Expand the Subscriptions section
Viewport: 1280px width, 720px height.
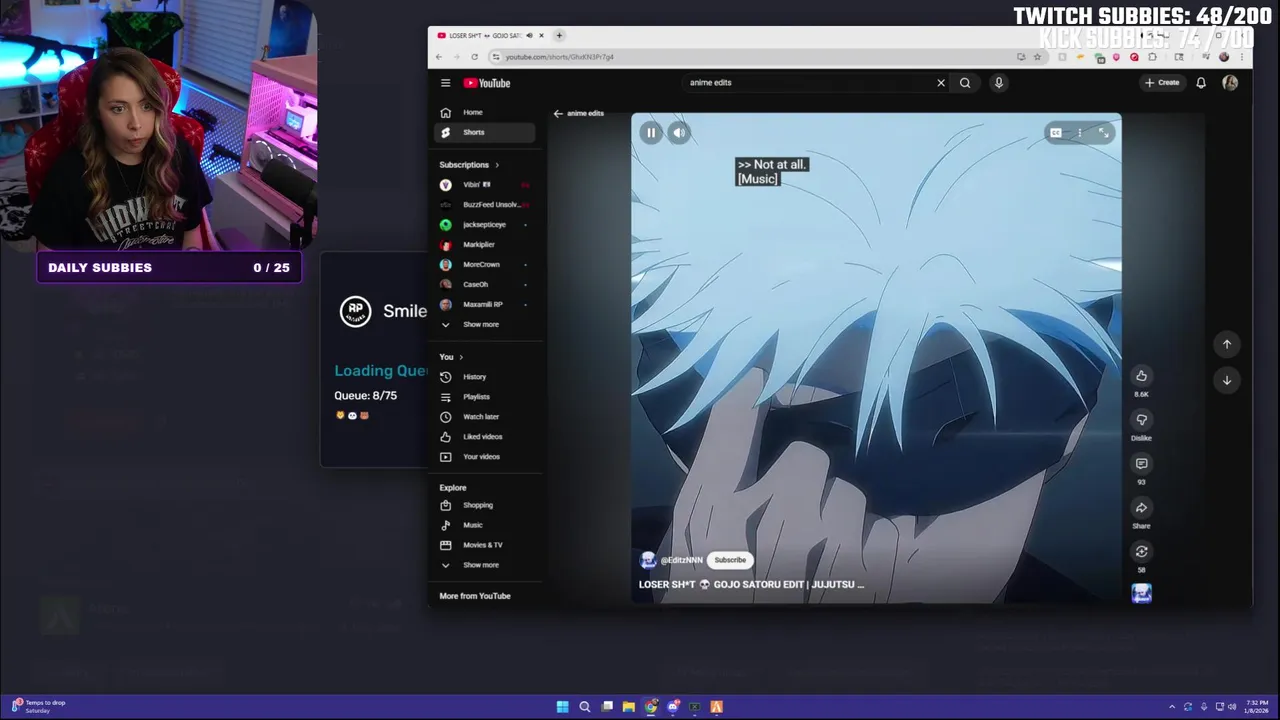click(469, 165)
